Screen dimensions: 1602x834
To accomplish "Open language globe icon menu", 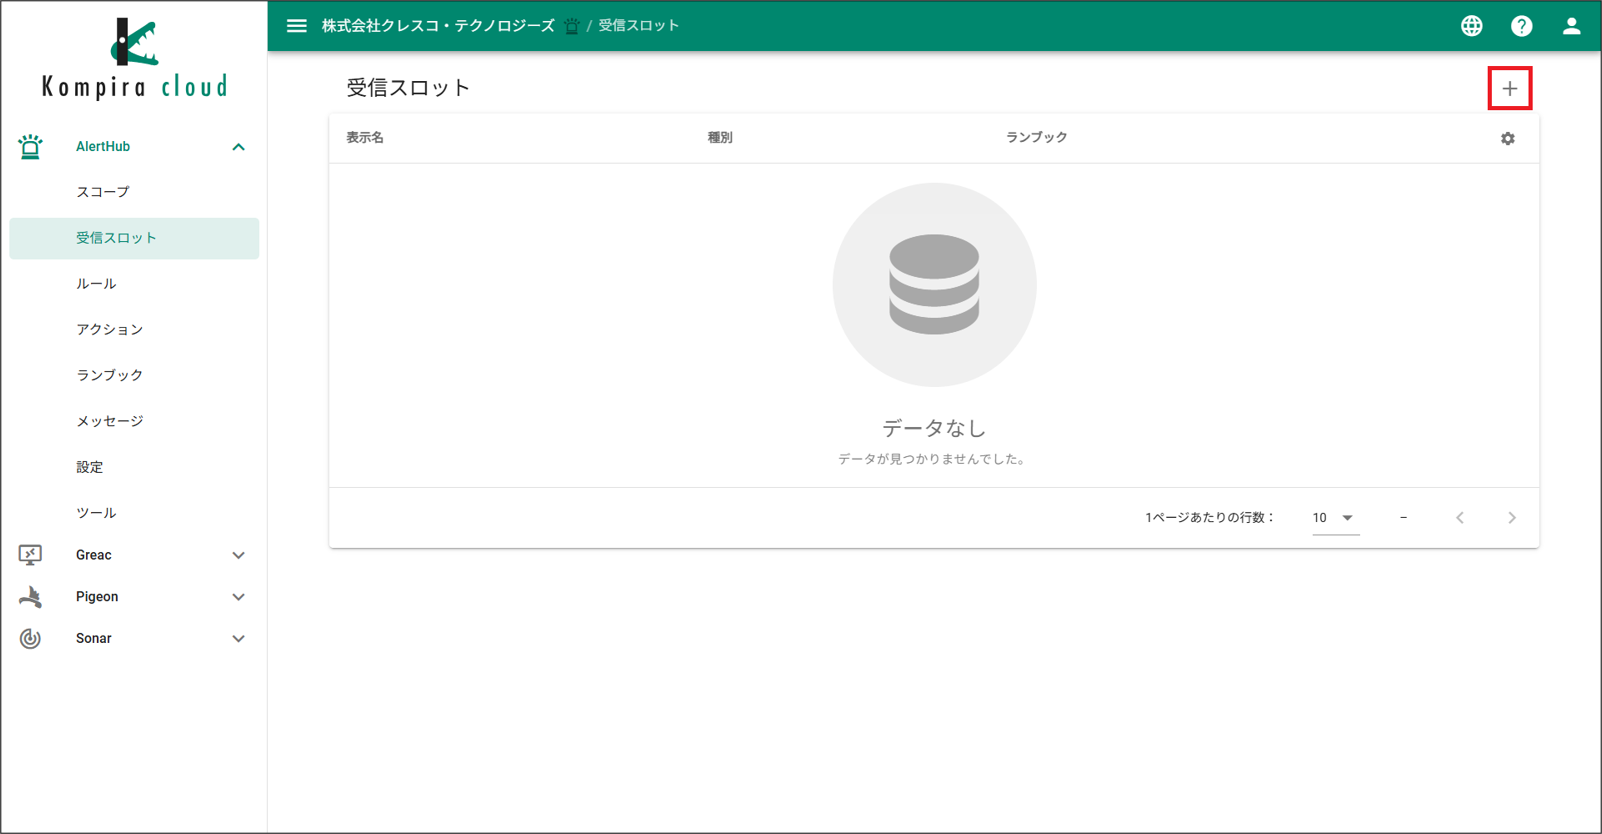I will pos(1471,26).
